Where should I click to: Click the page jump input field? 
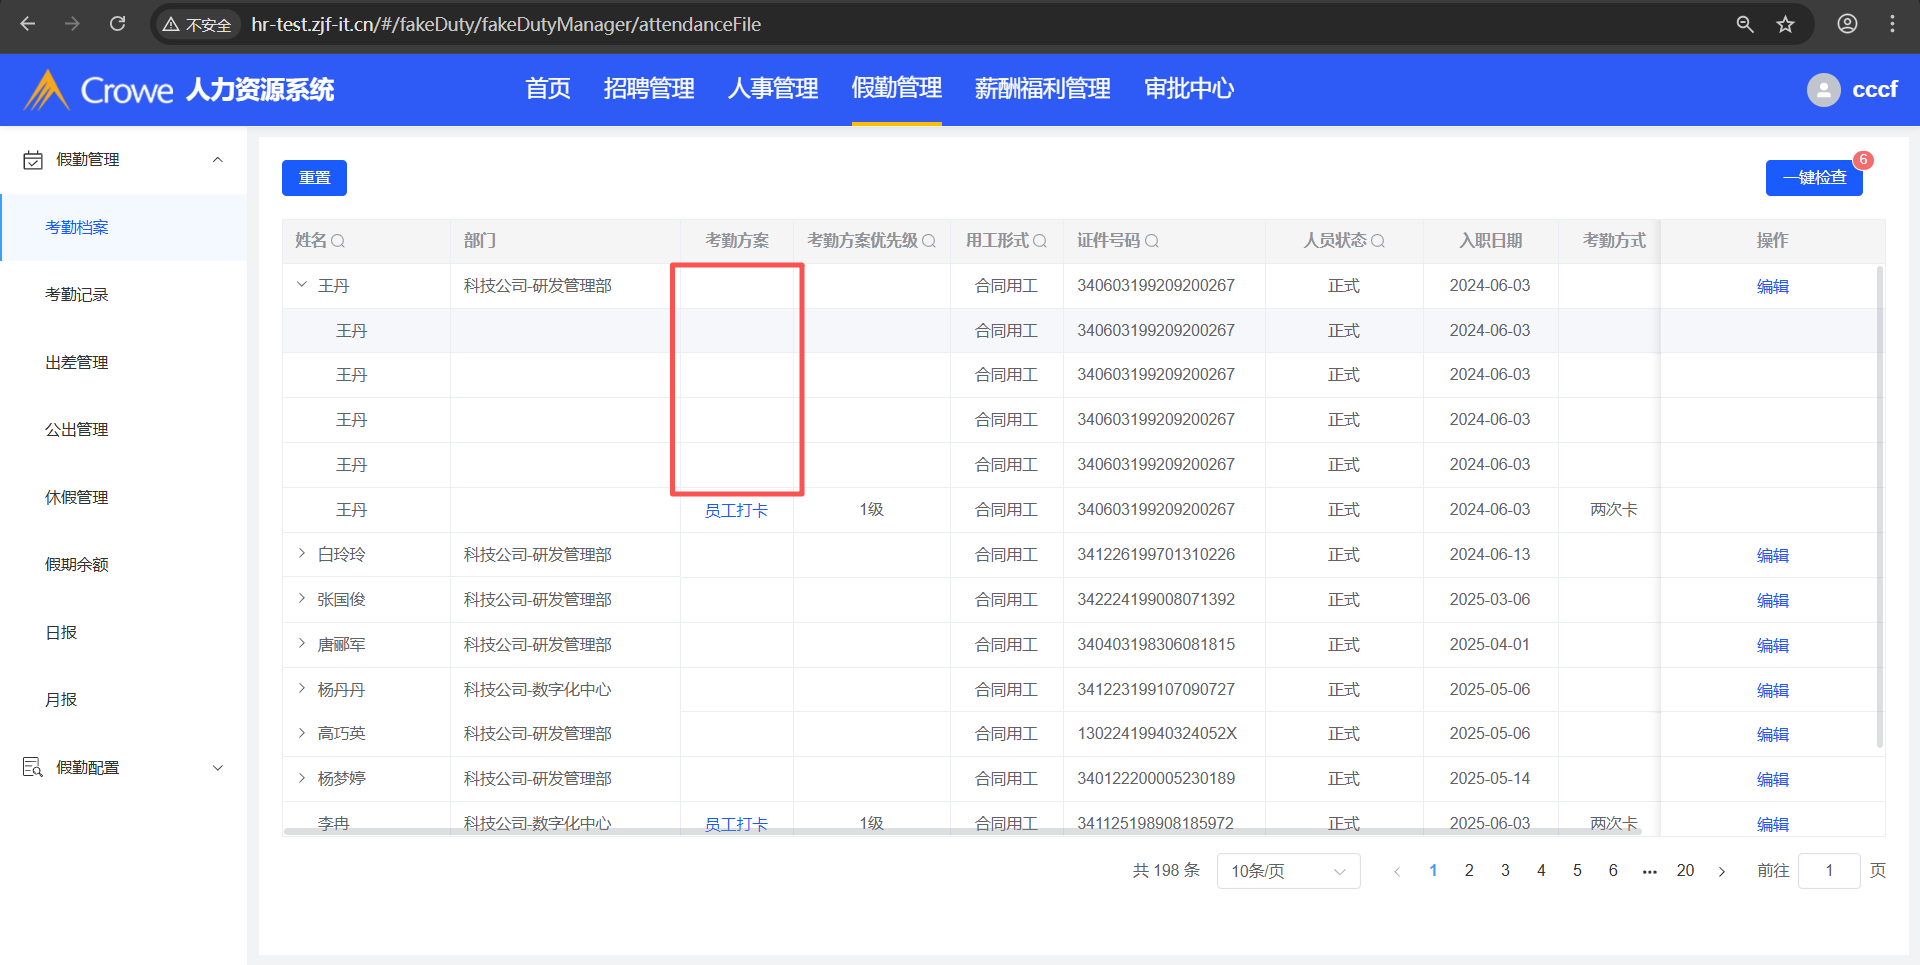1828,871
